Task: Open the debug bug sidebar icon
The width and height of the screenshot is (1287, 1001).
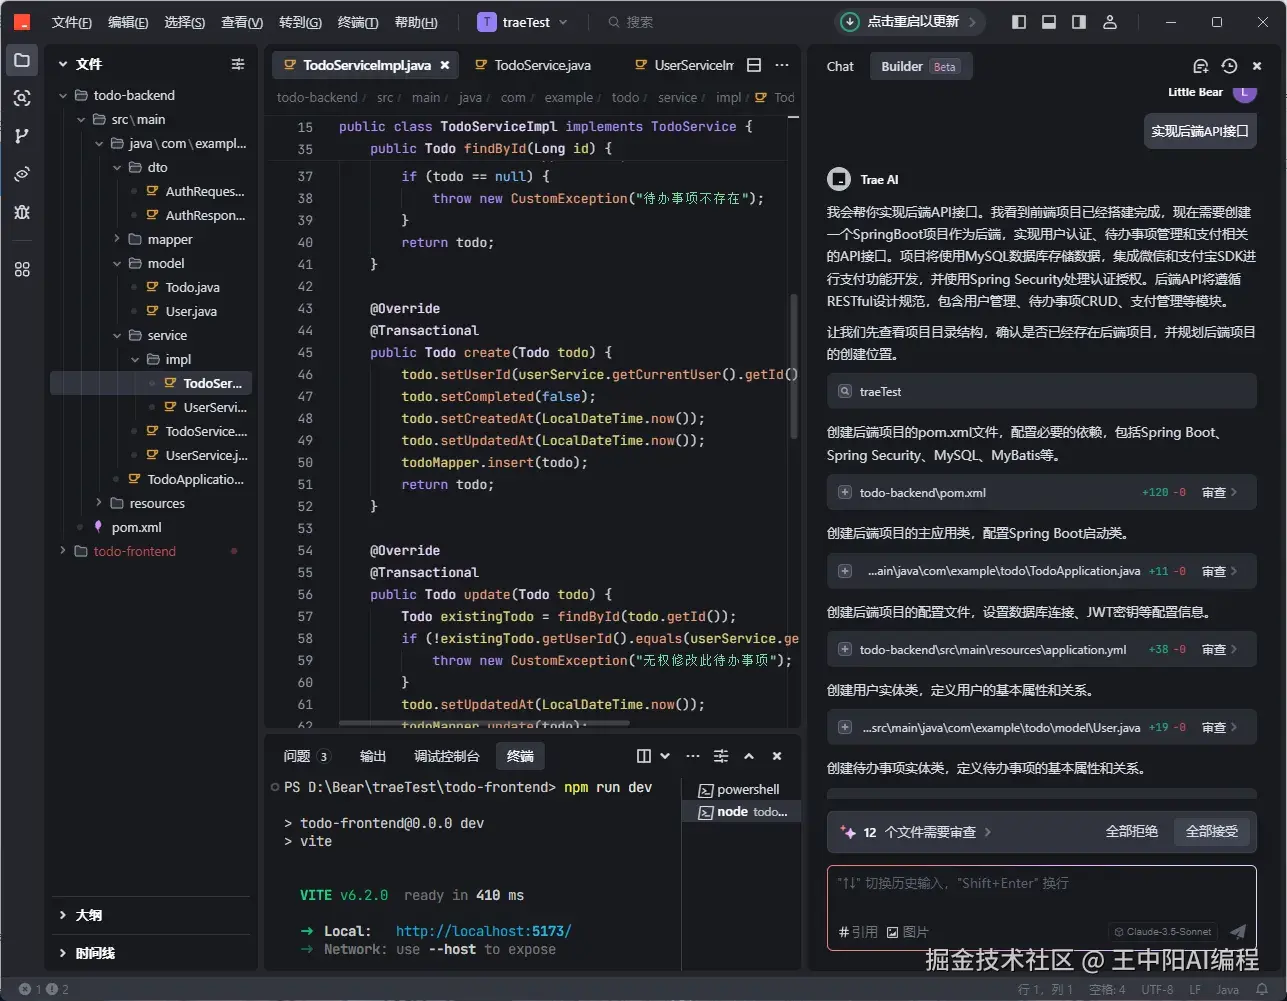Action: pyautogui.click(x=22, y=212)
